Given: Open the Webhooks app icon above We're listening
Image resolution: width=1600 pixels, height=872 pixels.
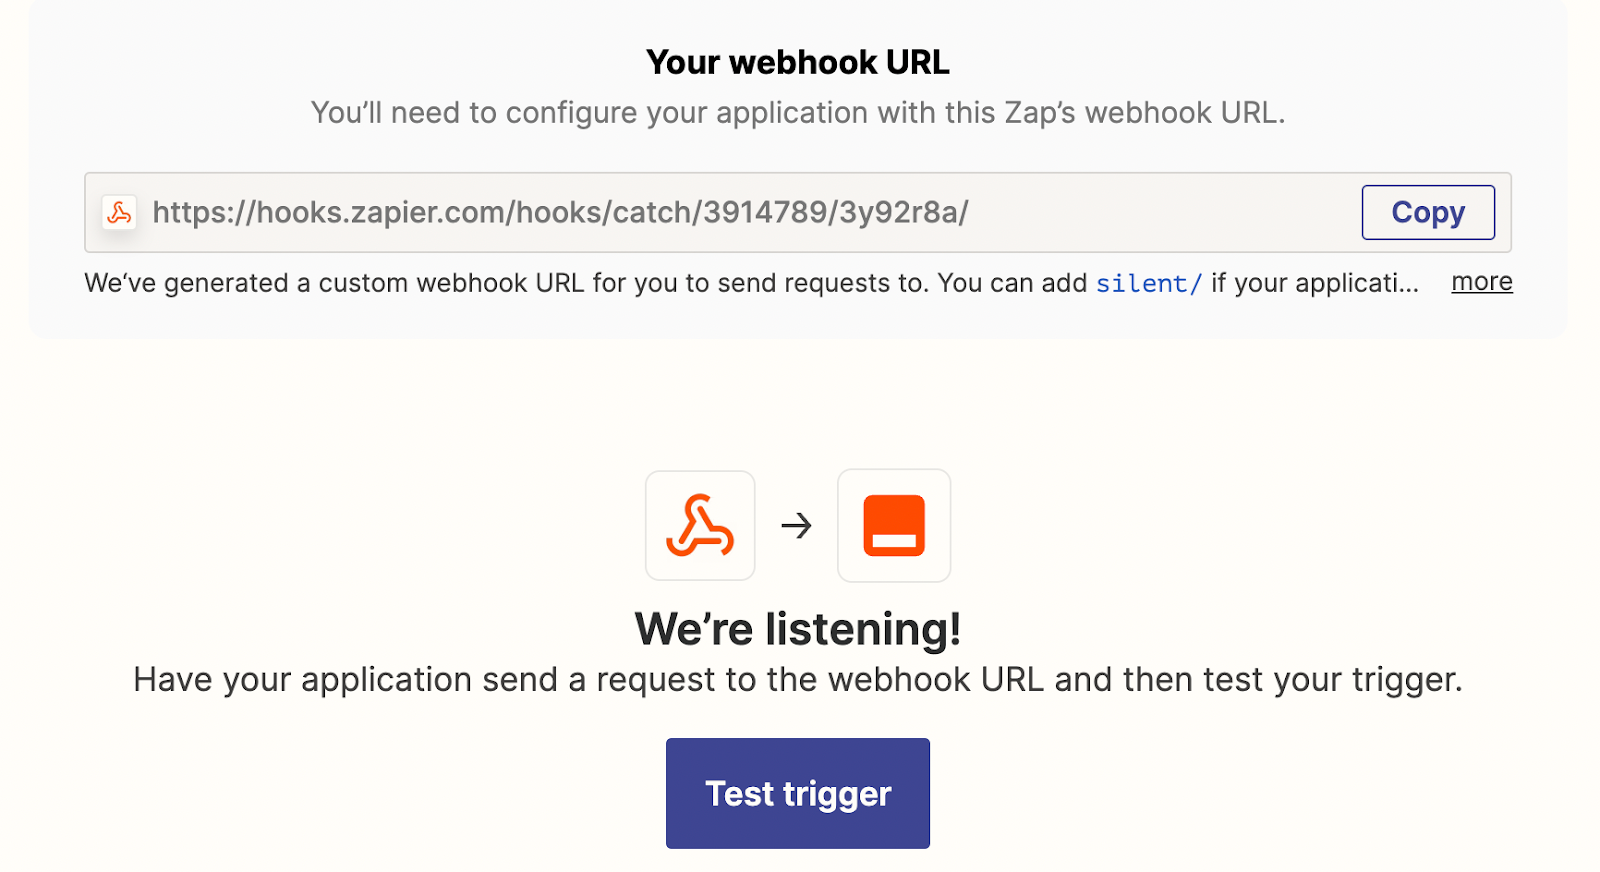Looking at the screenshot, I should (x=699, y=525).
